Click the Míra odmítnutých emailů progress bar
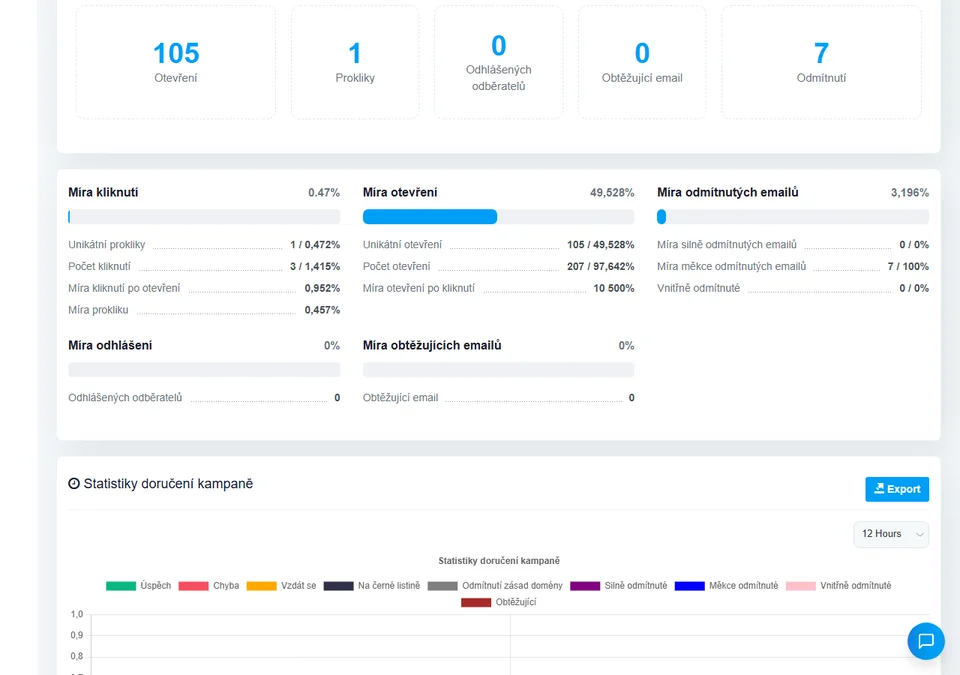Screen dimensions: 960x675 (x=792, y=217)
